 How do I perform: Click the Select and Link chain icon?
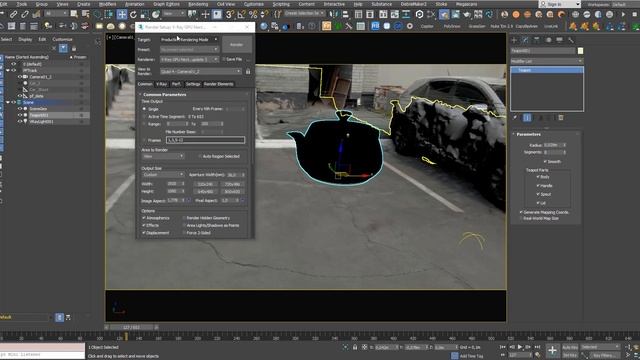click(x=13, y=15)
